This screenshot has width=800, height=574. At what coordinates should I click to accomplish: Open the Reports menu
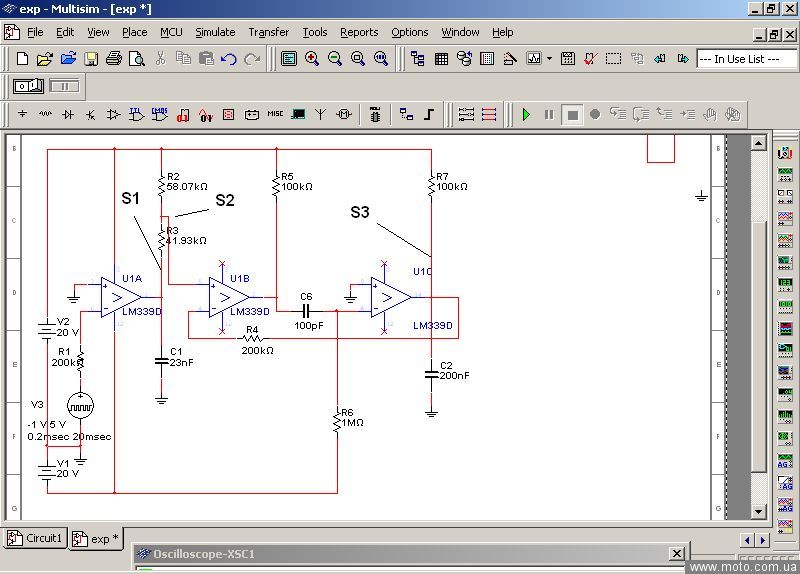point(359,32)
